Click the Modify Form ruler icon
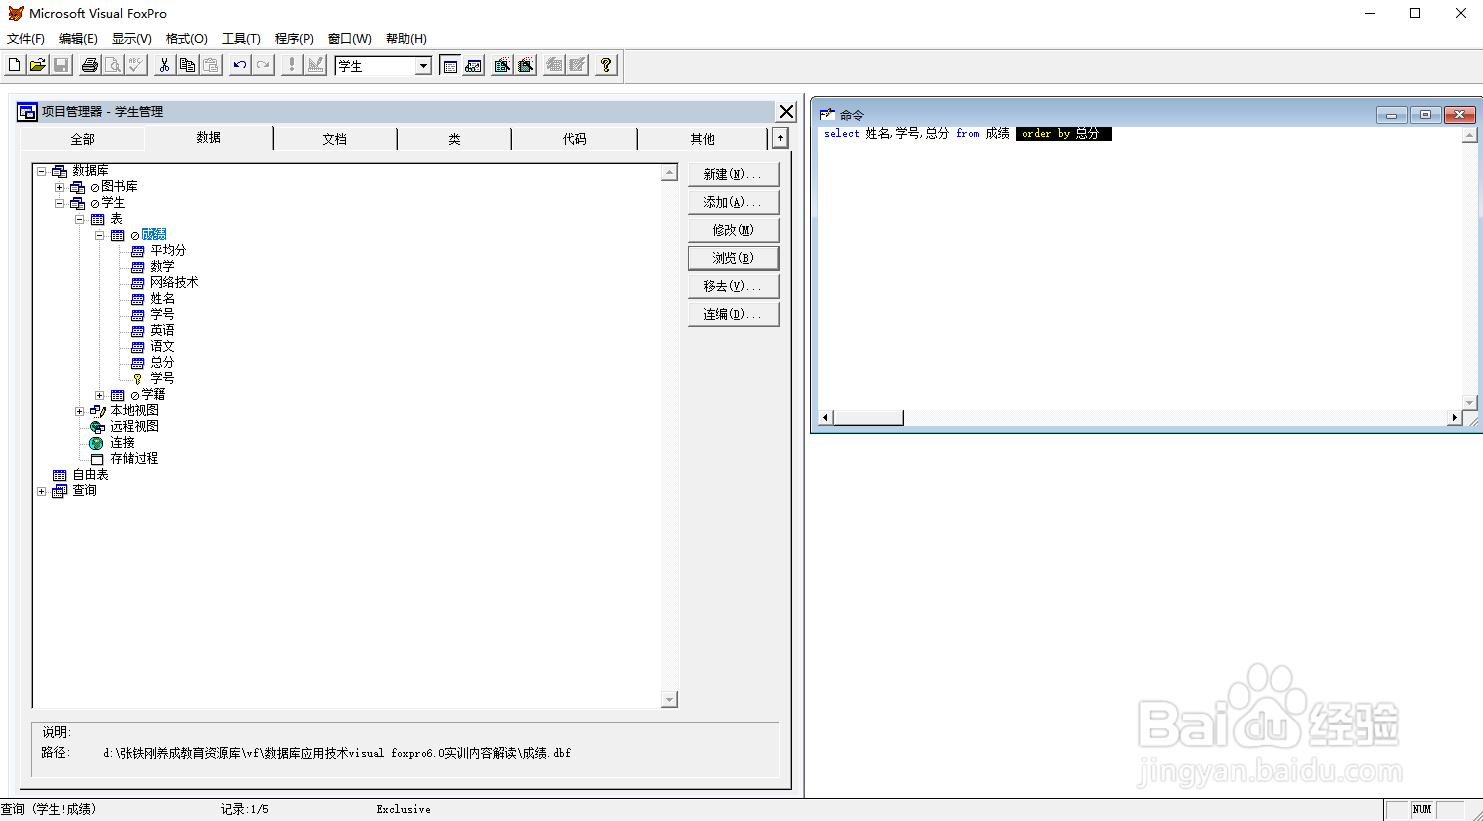The width and height of the screenshot is (1483, 821). pyautogui.click(x=315, y=65)
